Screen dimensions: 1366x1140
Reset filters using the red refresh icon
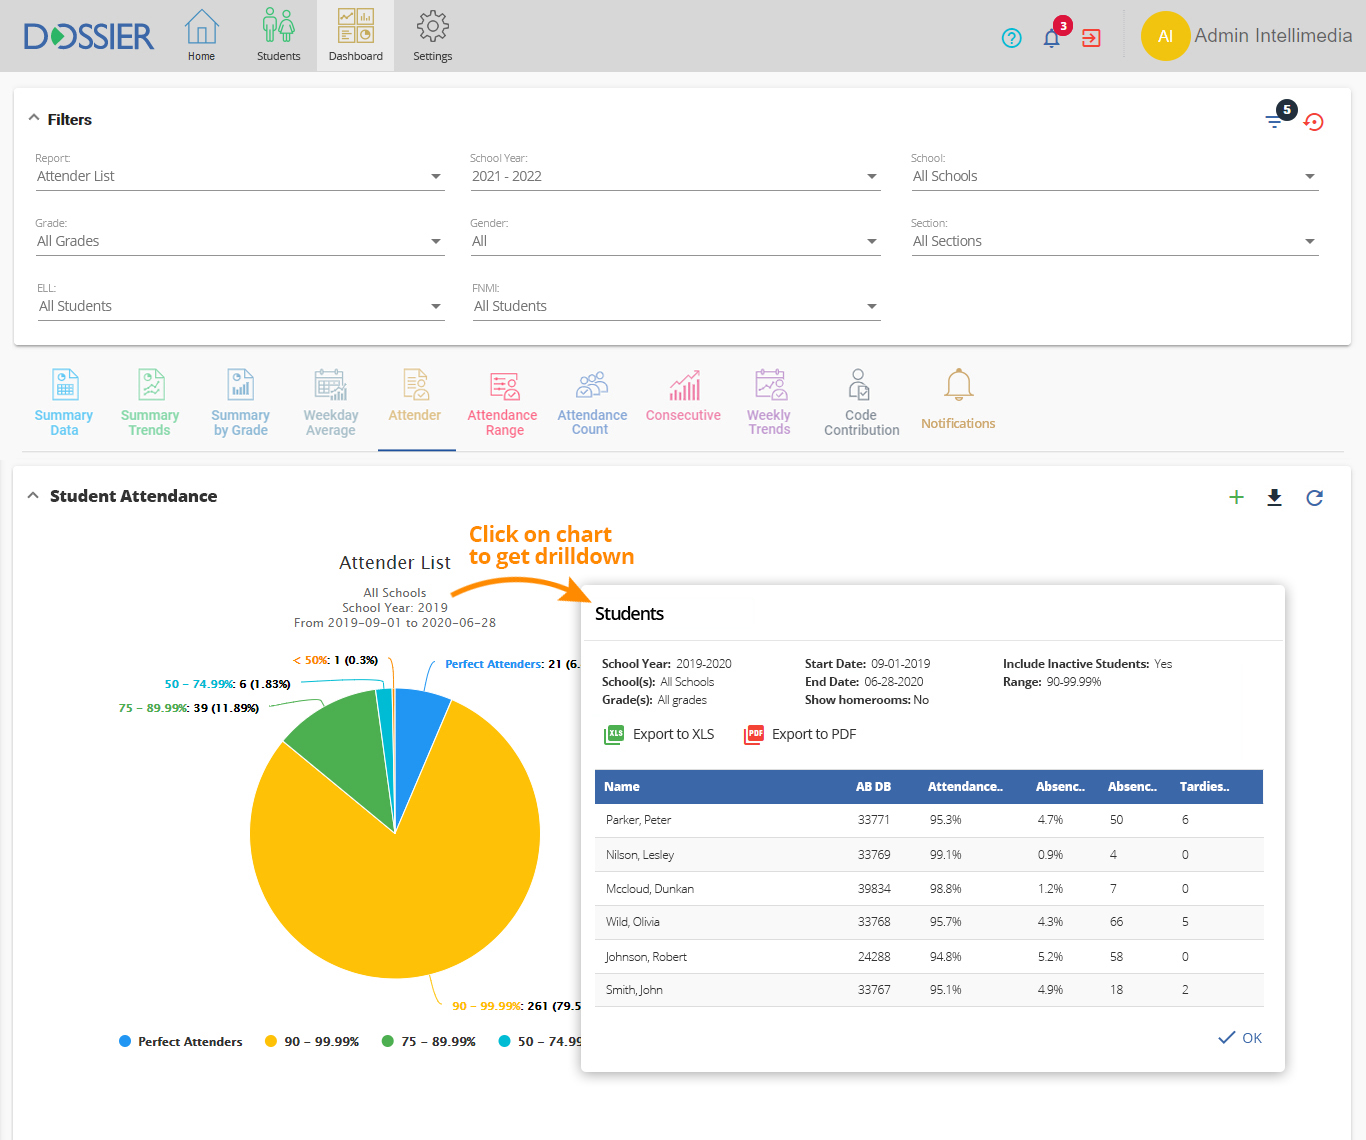[x=1314, y=122]
